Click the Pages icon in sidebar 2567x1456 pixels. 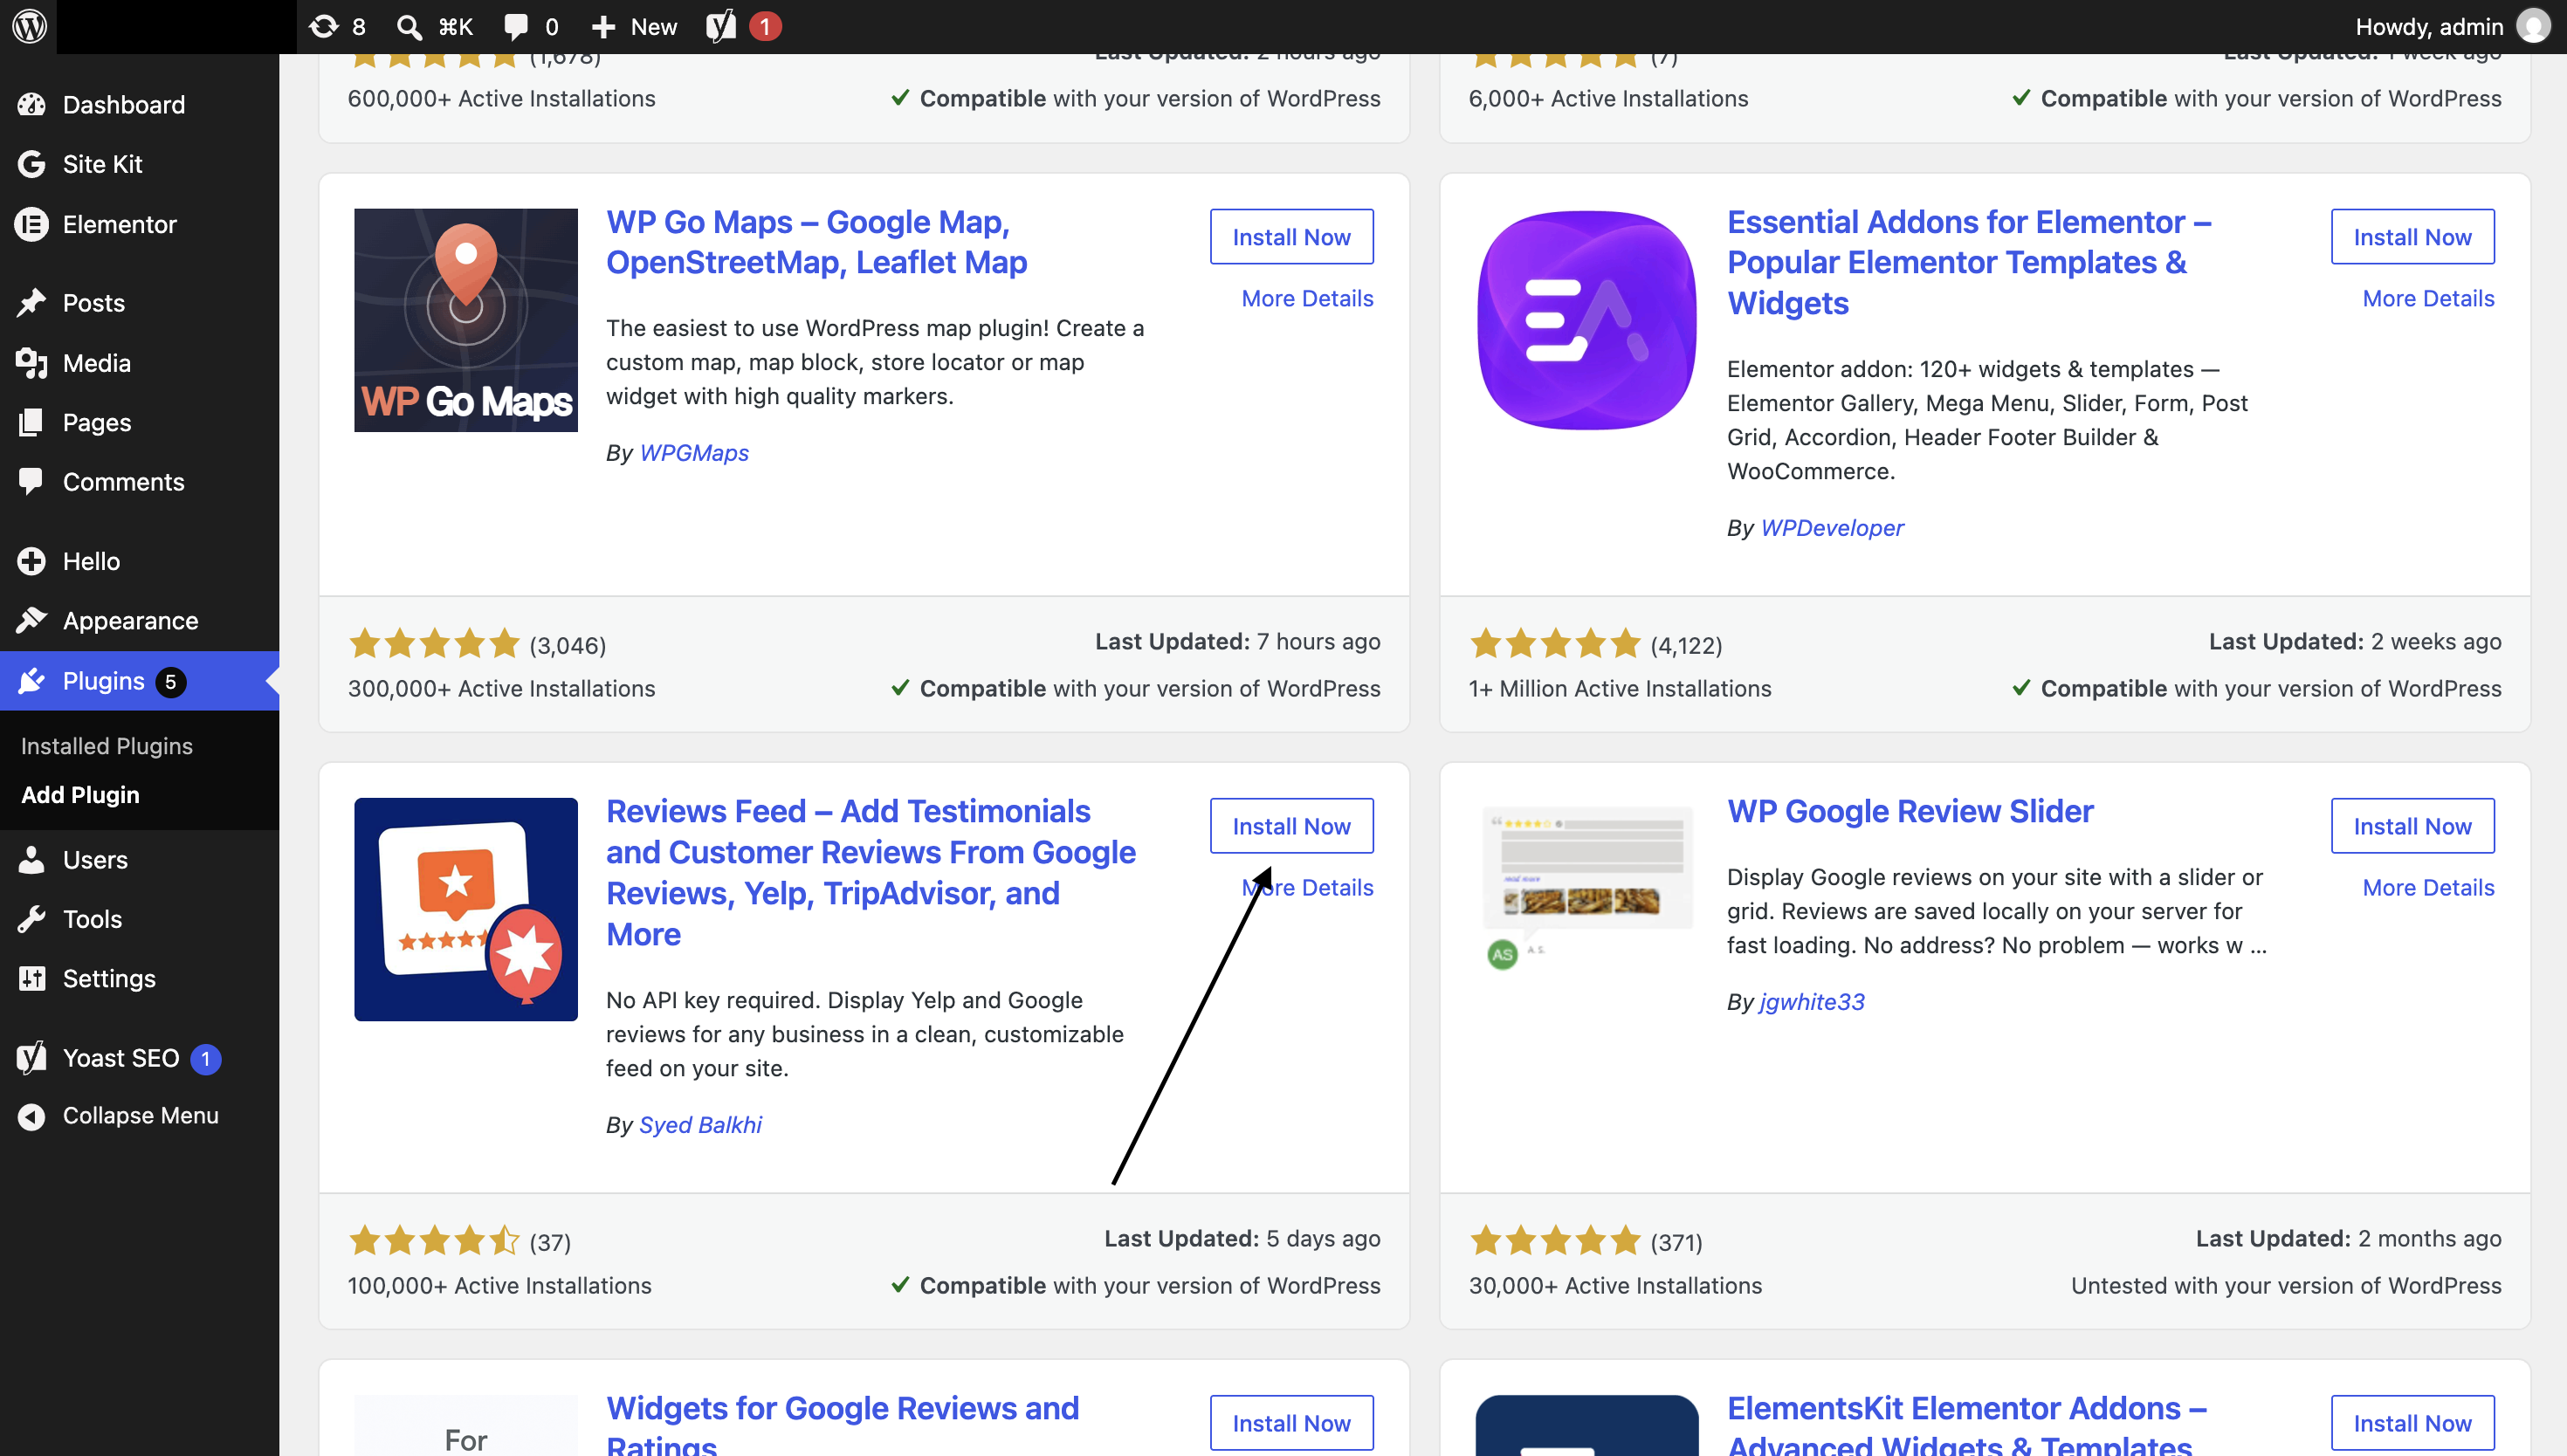tap(31, 422)
